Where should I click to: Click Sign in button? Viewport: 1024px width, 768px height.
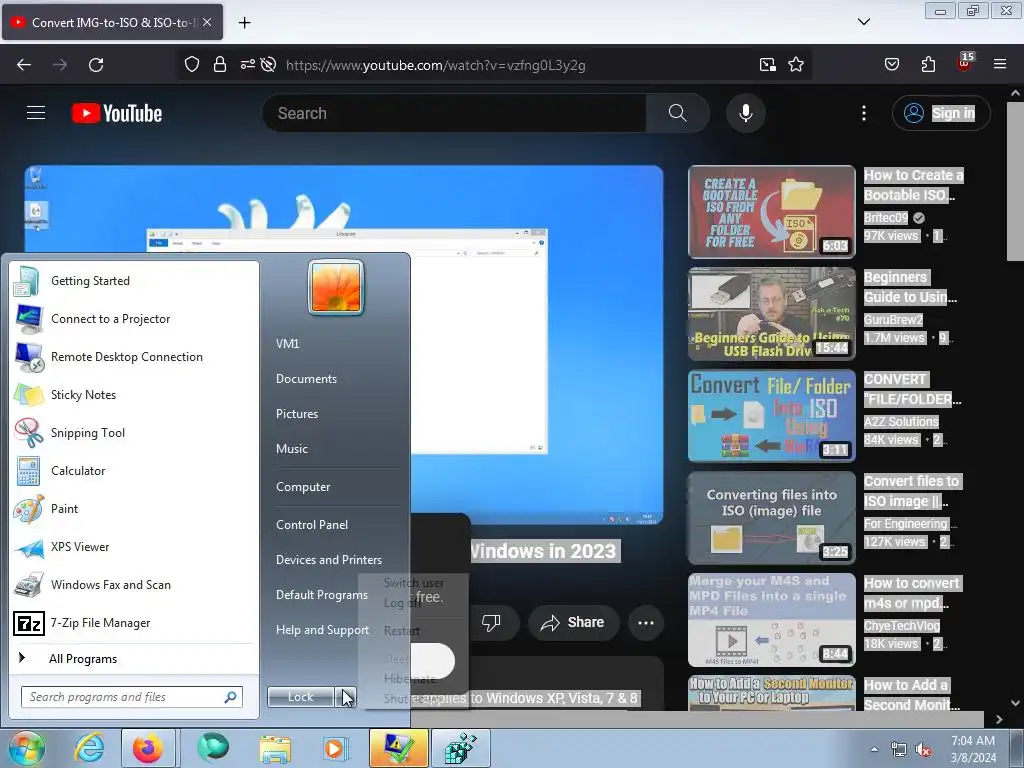click(941, 113)
